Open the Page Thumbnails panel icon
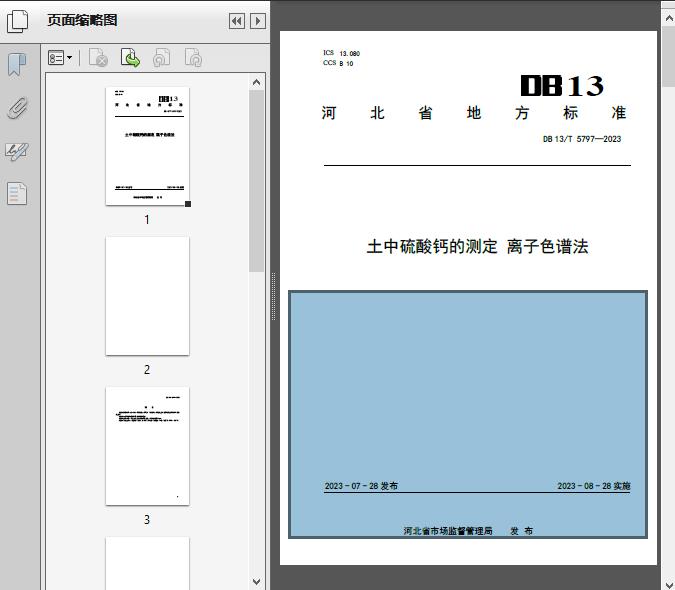This screenshot has width=675, height=590. tap(17, 20)
